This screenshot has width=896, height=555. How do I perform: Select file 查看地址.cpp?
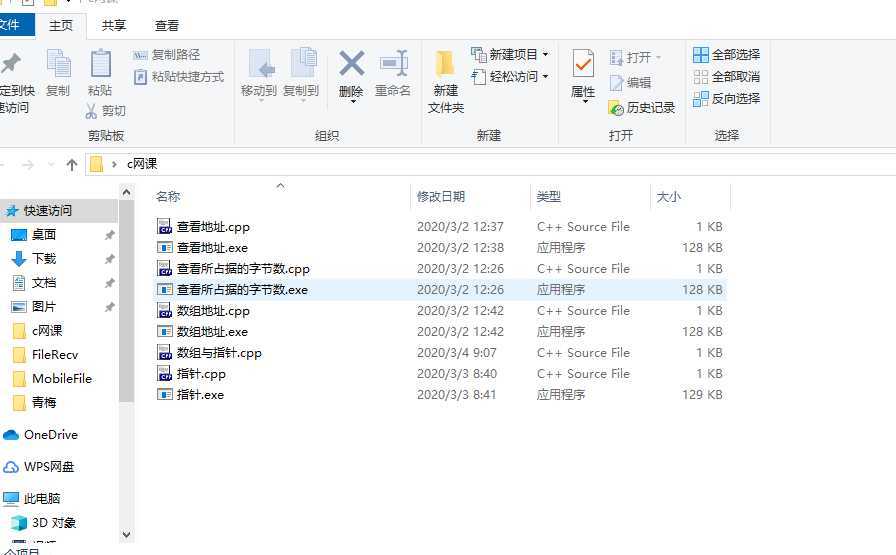[213, 227]
